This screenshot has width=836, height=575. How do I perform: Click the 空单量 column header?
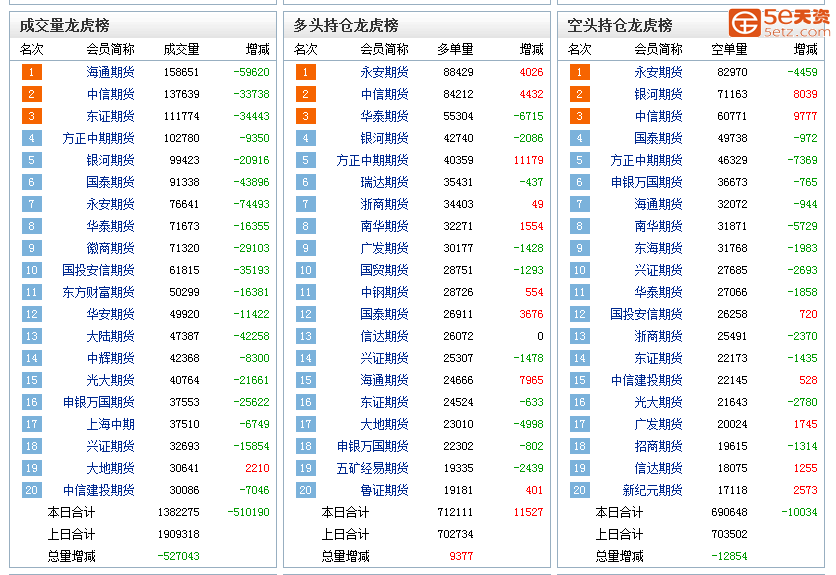(729, 50)
